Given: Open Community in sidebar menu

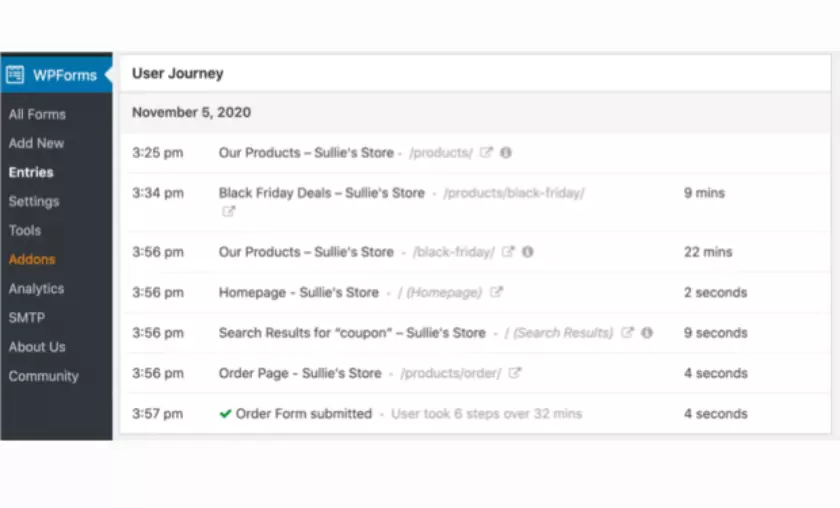Looking at the screenshot, I should (x=43, y=376).
